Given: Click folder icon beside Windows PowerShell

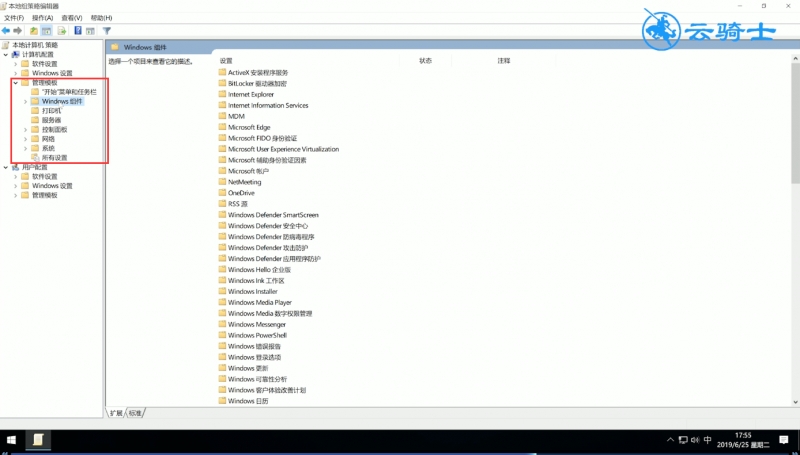Looking at the screenshot, I should (222, 335).
